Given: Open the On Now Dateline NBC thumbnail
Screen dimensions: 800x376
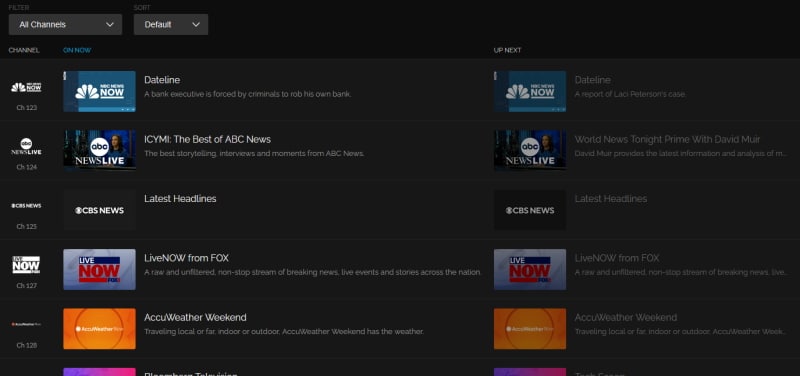Looking at the screenshot, I should click(99, 91).
